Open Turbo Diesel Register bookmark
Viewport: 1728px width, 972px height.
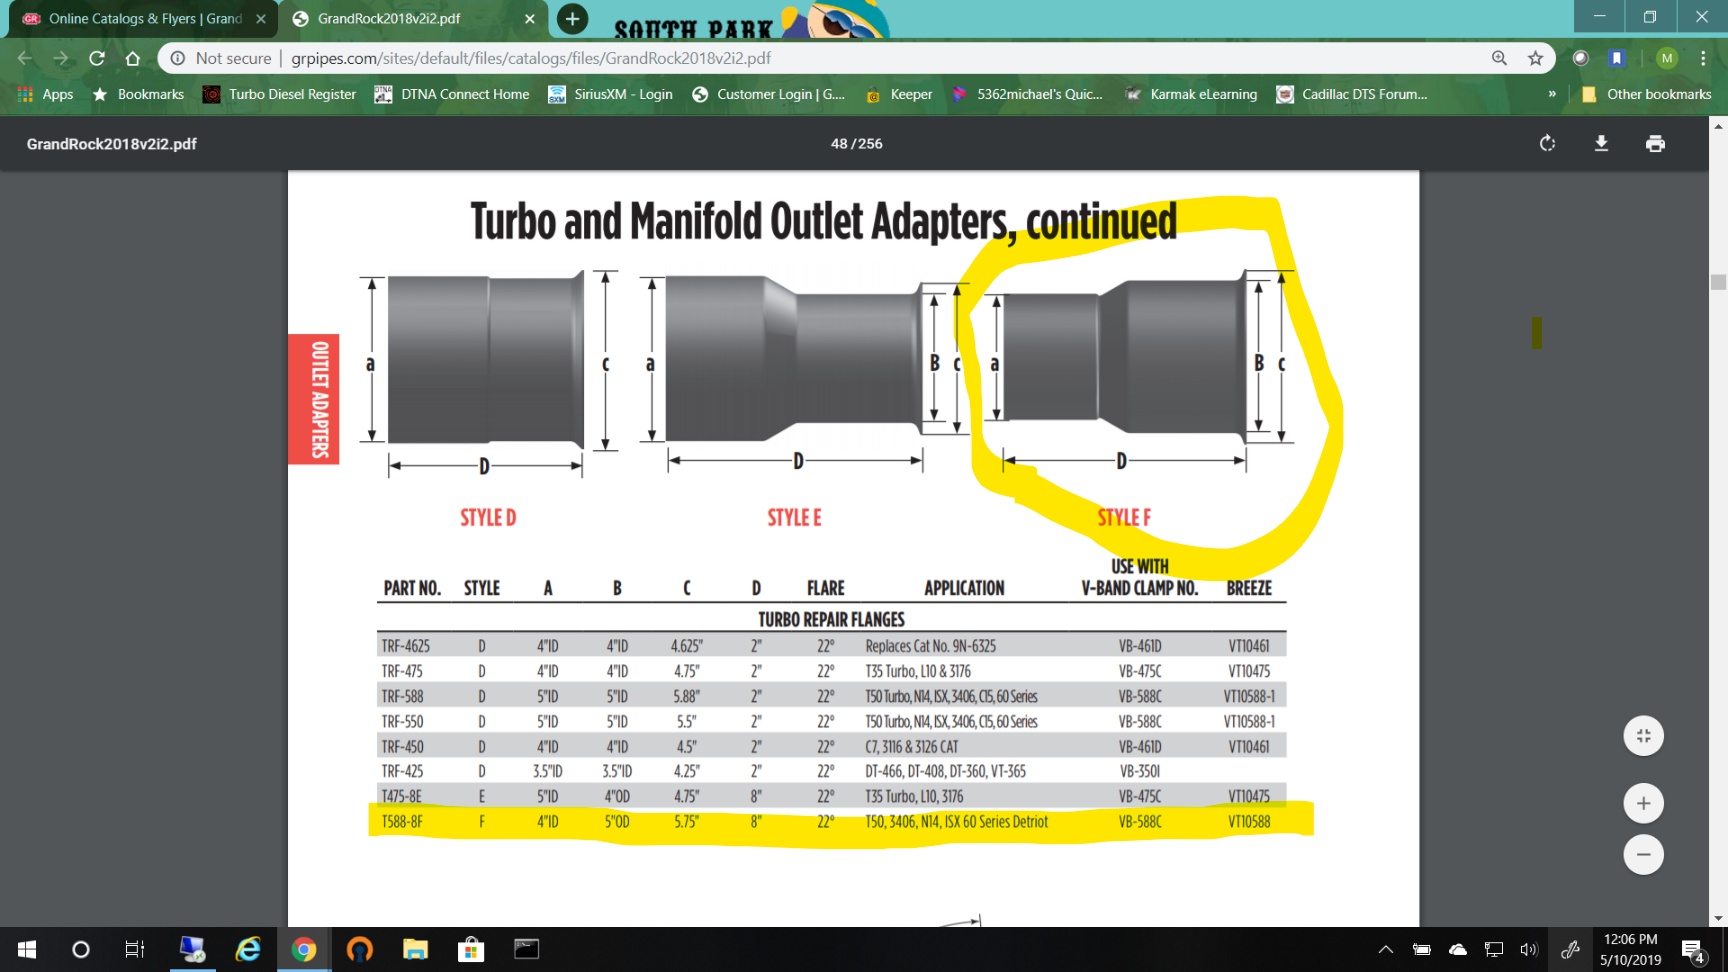click(280, 94)
